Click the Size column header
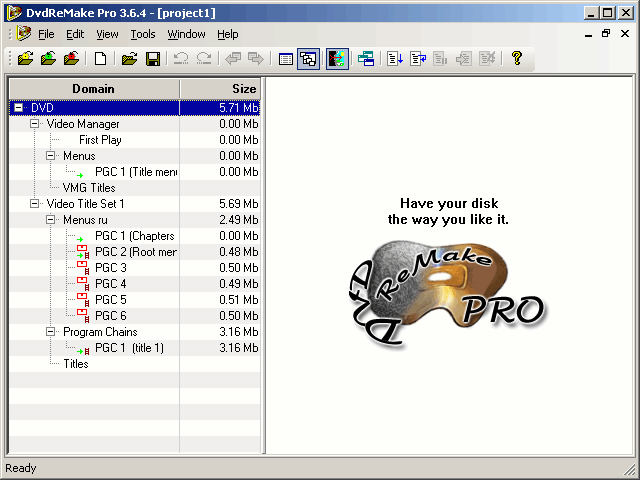 point(220,89)
